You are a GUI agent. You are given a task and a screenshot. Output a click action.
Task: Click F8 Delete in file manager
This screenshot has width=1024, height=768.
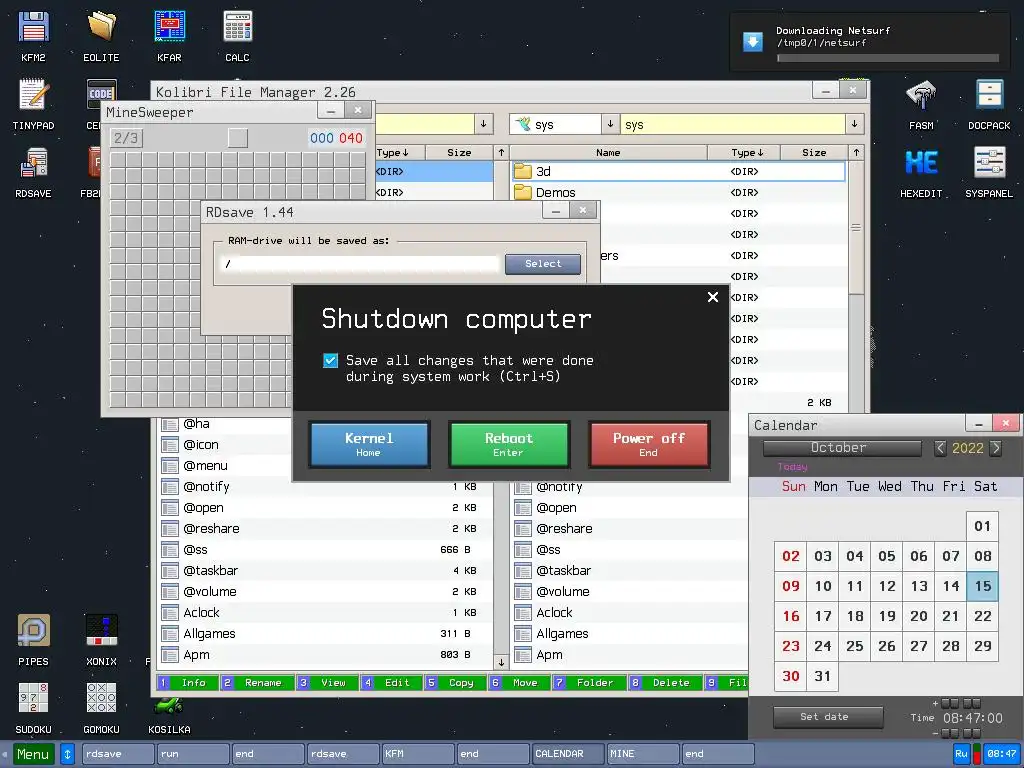(x=665, y=682)
